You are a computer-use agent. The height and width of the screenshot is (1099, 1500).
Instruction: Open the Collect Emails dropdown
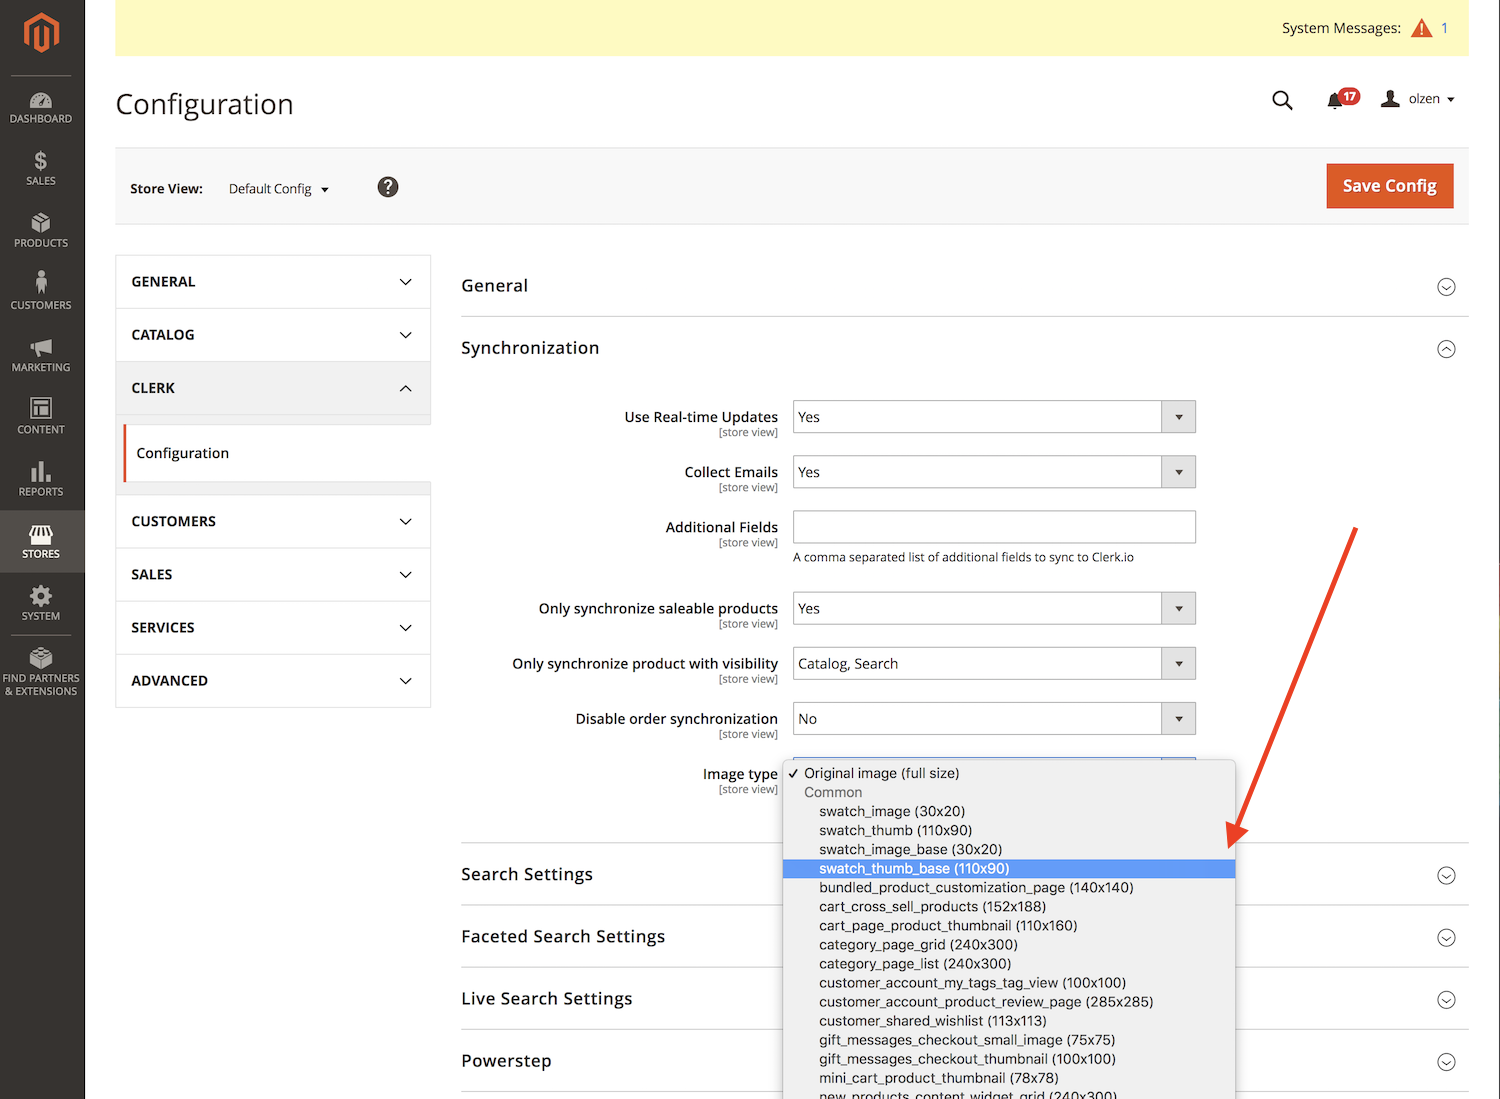[x=993, y=472]
